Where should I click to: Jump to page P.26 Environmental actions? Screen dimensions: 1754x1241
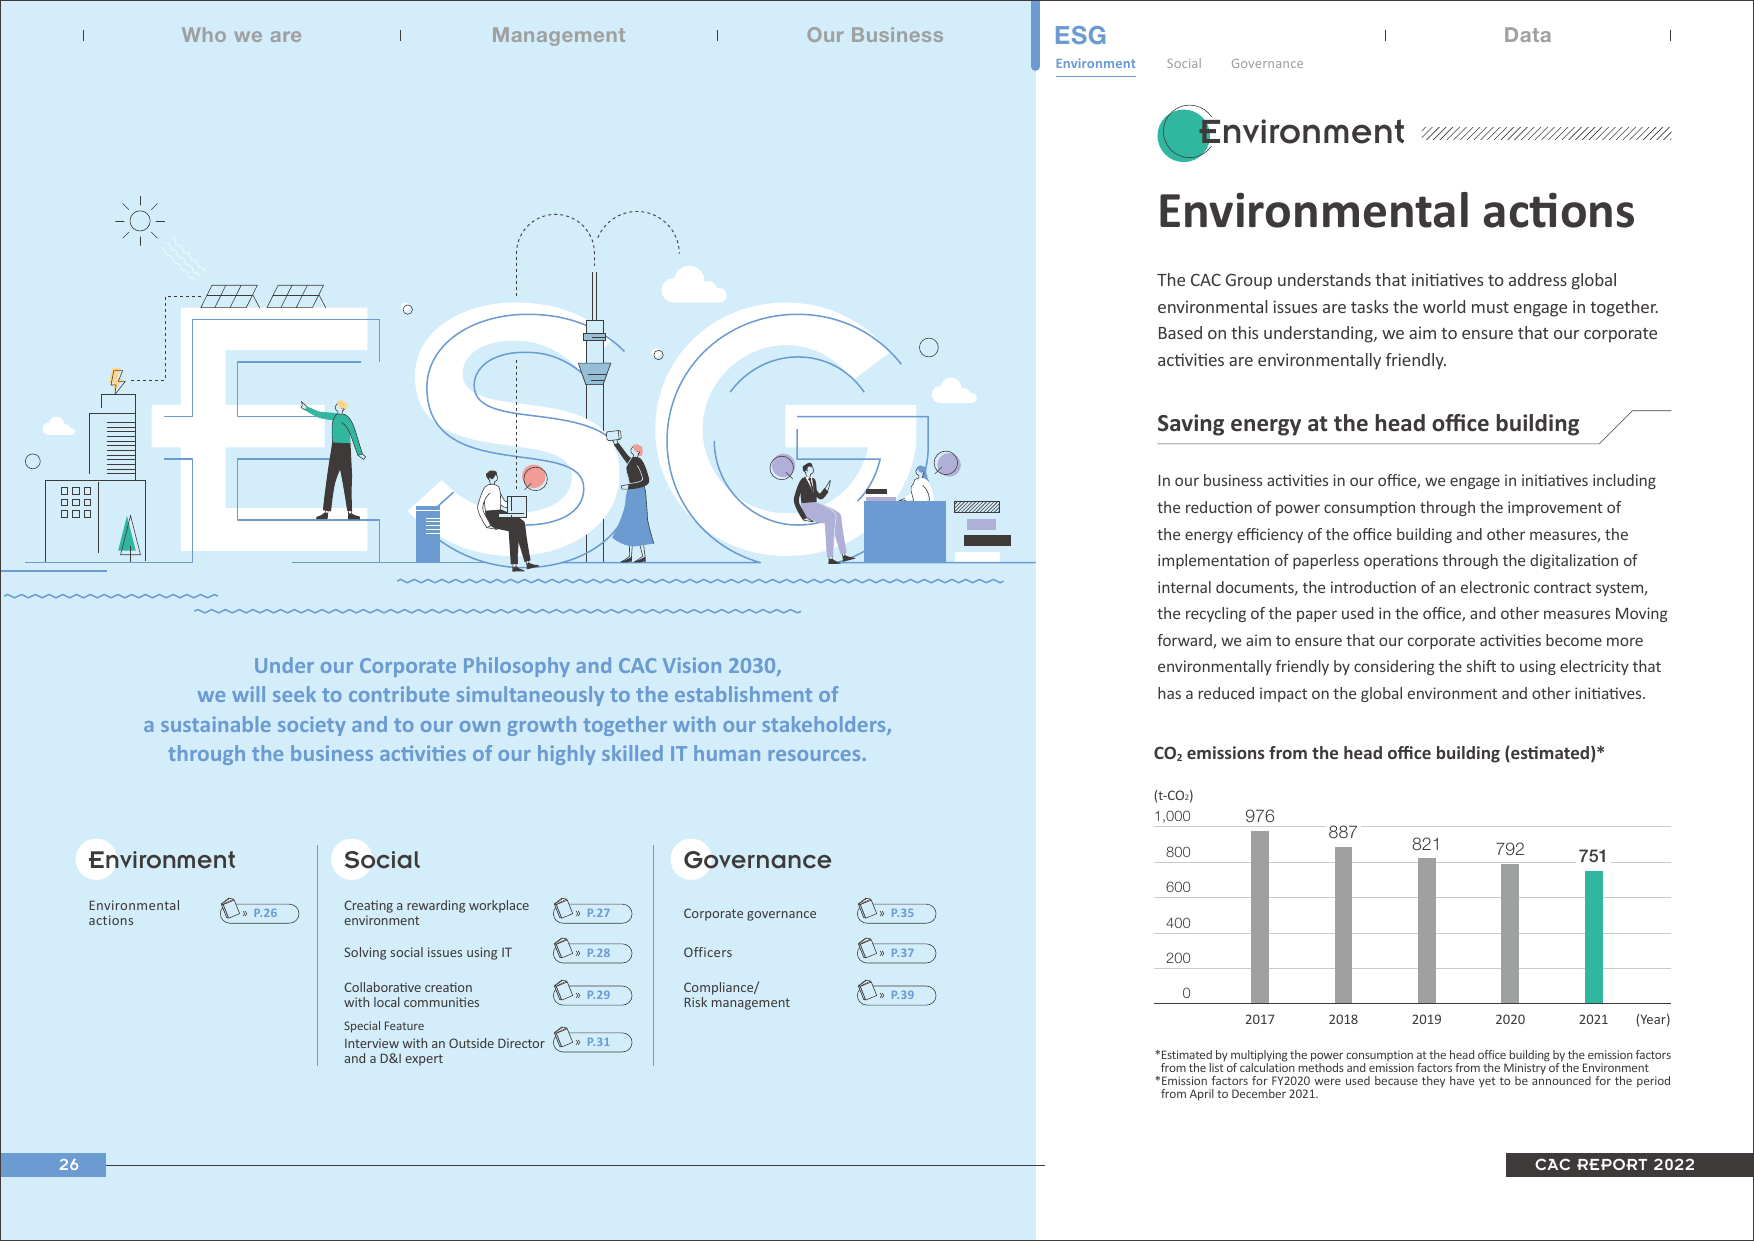[x=259, y=912]
